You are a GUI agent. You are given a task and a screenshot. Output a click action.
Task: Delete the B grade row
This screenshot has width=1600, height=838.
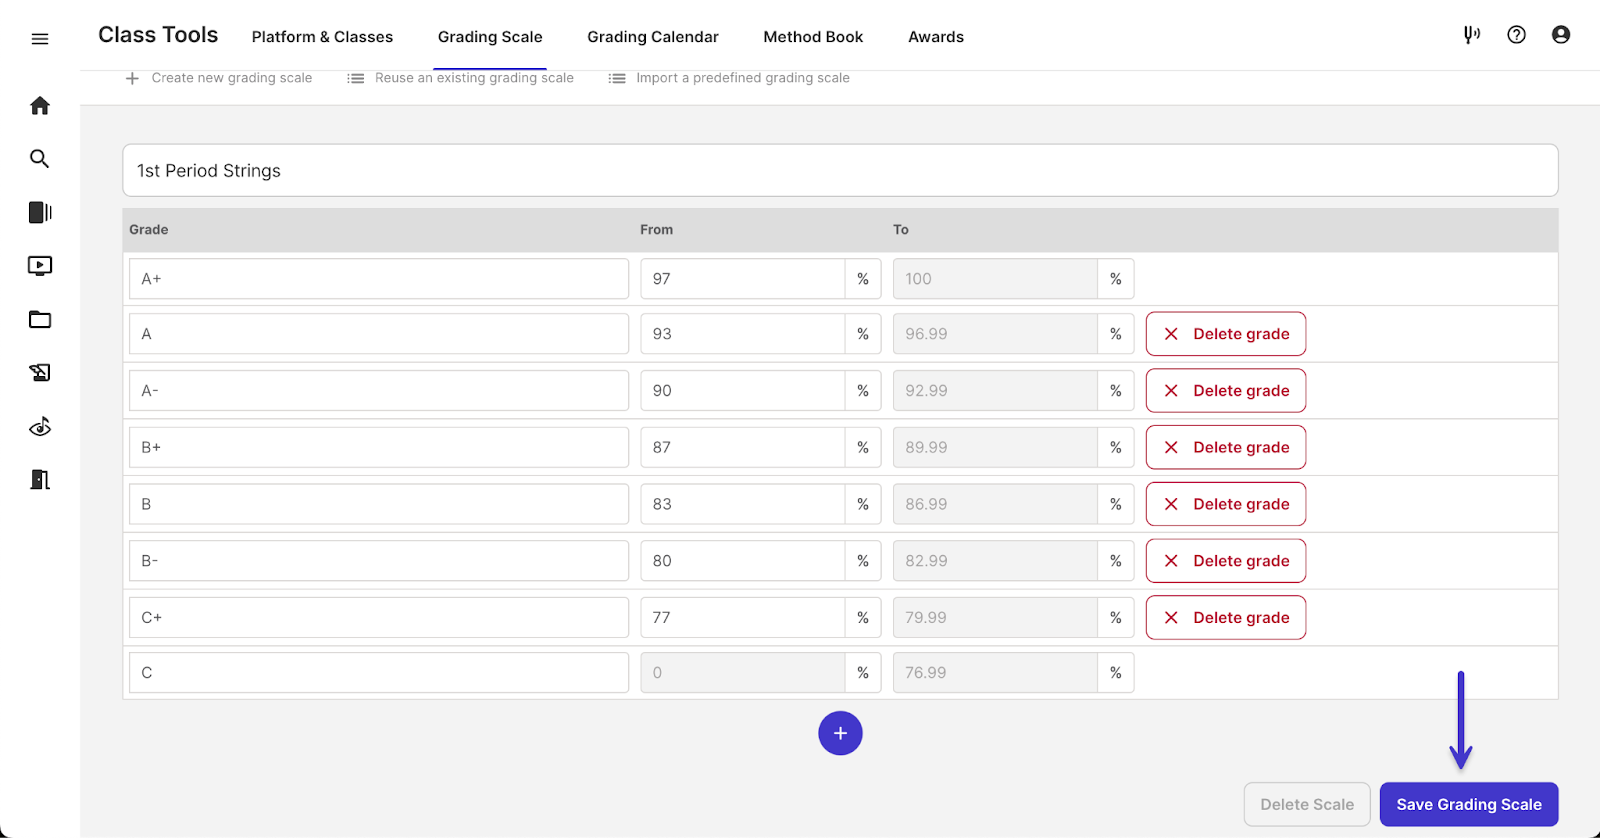tap(1226, 504)
